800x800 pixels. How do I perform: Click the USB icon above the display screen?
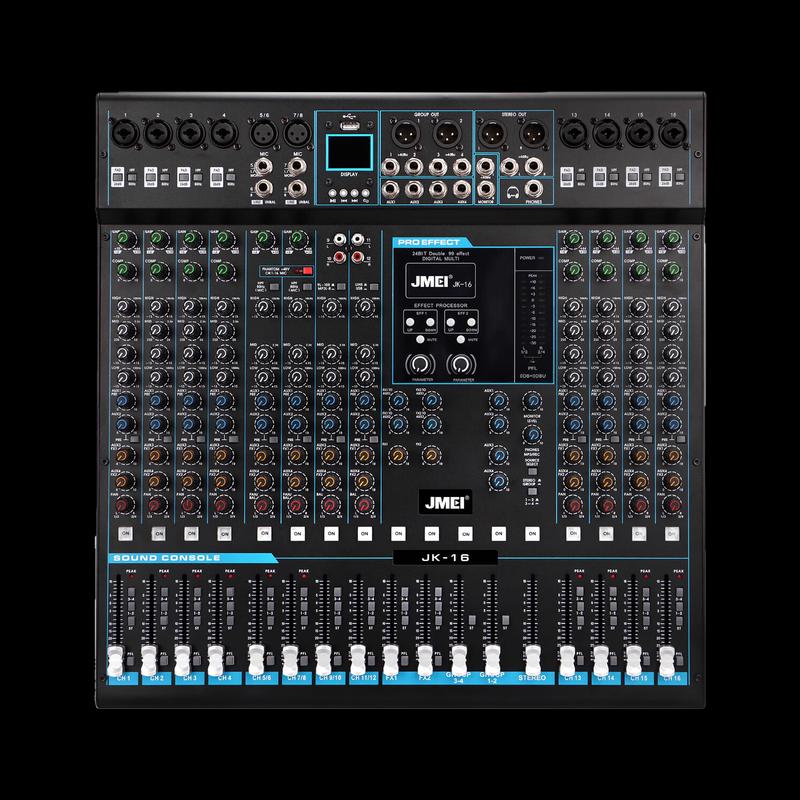coord(348,116)
